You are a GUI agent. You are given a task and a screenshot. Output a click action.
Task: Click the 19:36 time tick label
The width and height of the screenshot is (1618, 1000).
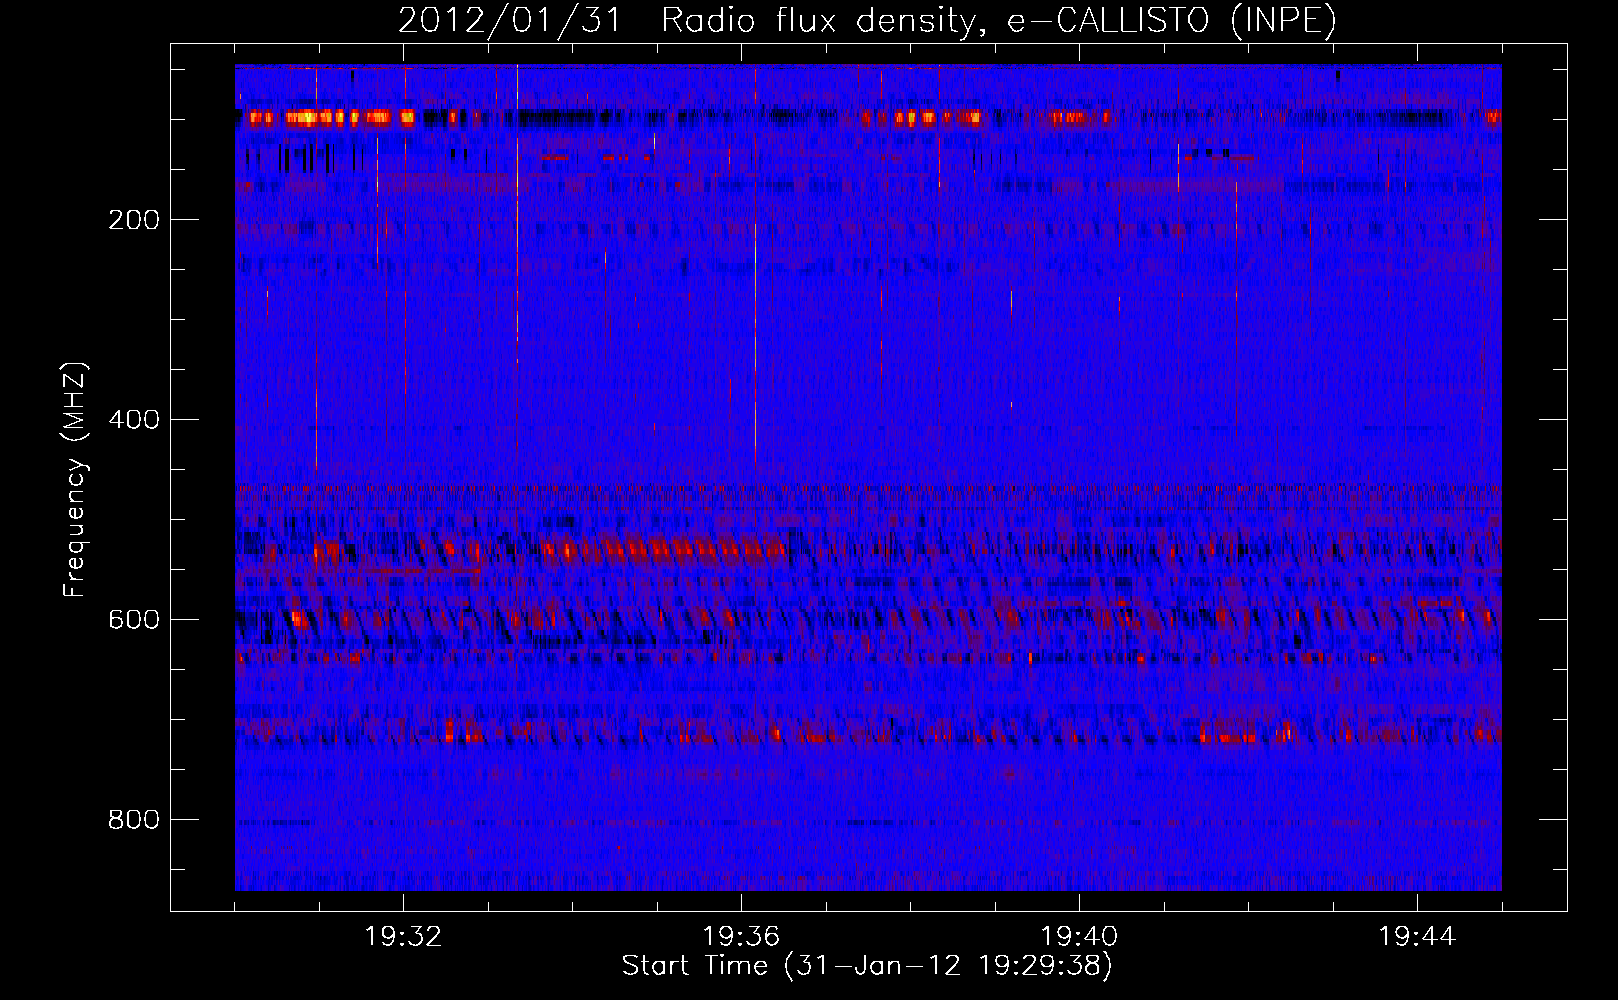pos(741,937)
